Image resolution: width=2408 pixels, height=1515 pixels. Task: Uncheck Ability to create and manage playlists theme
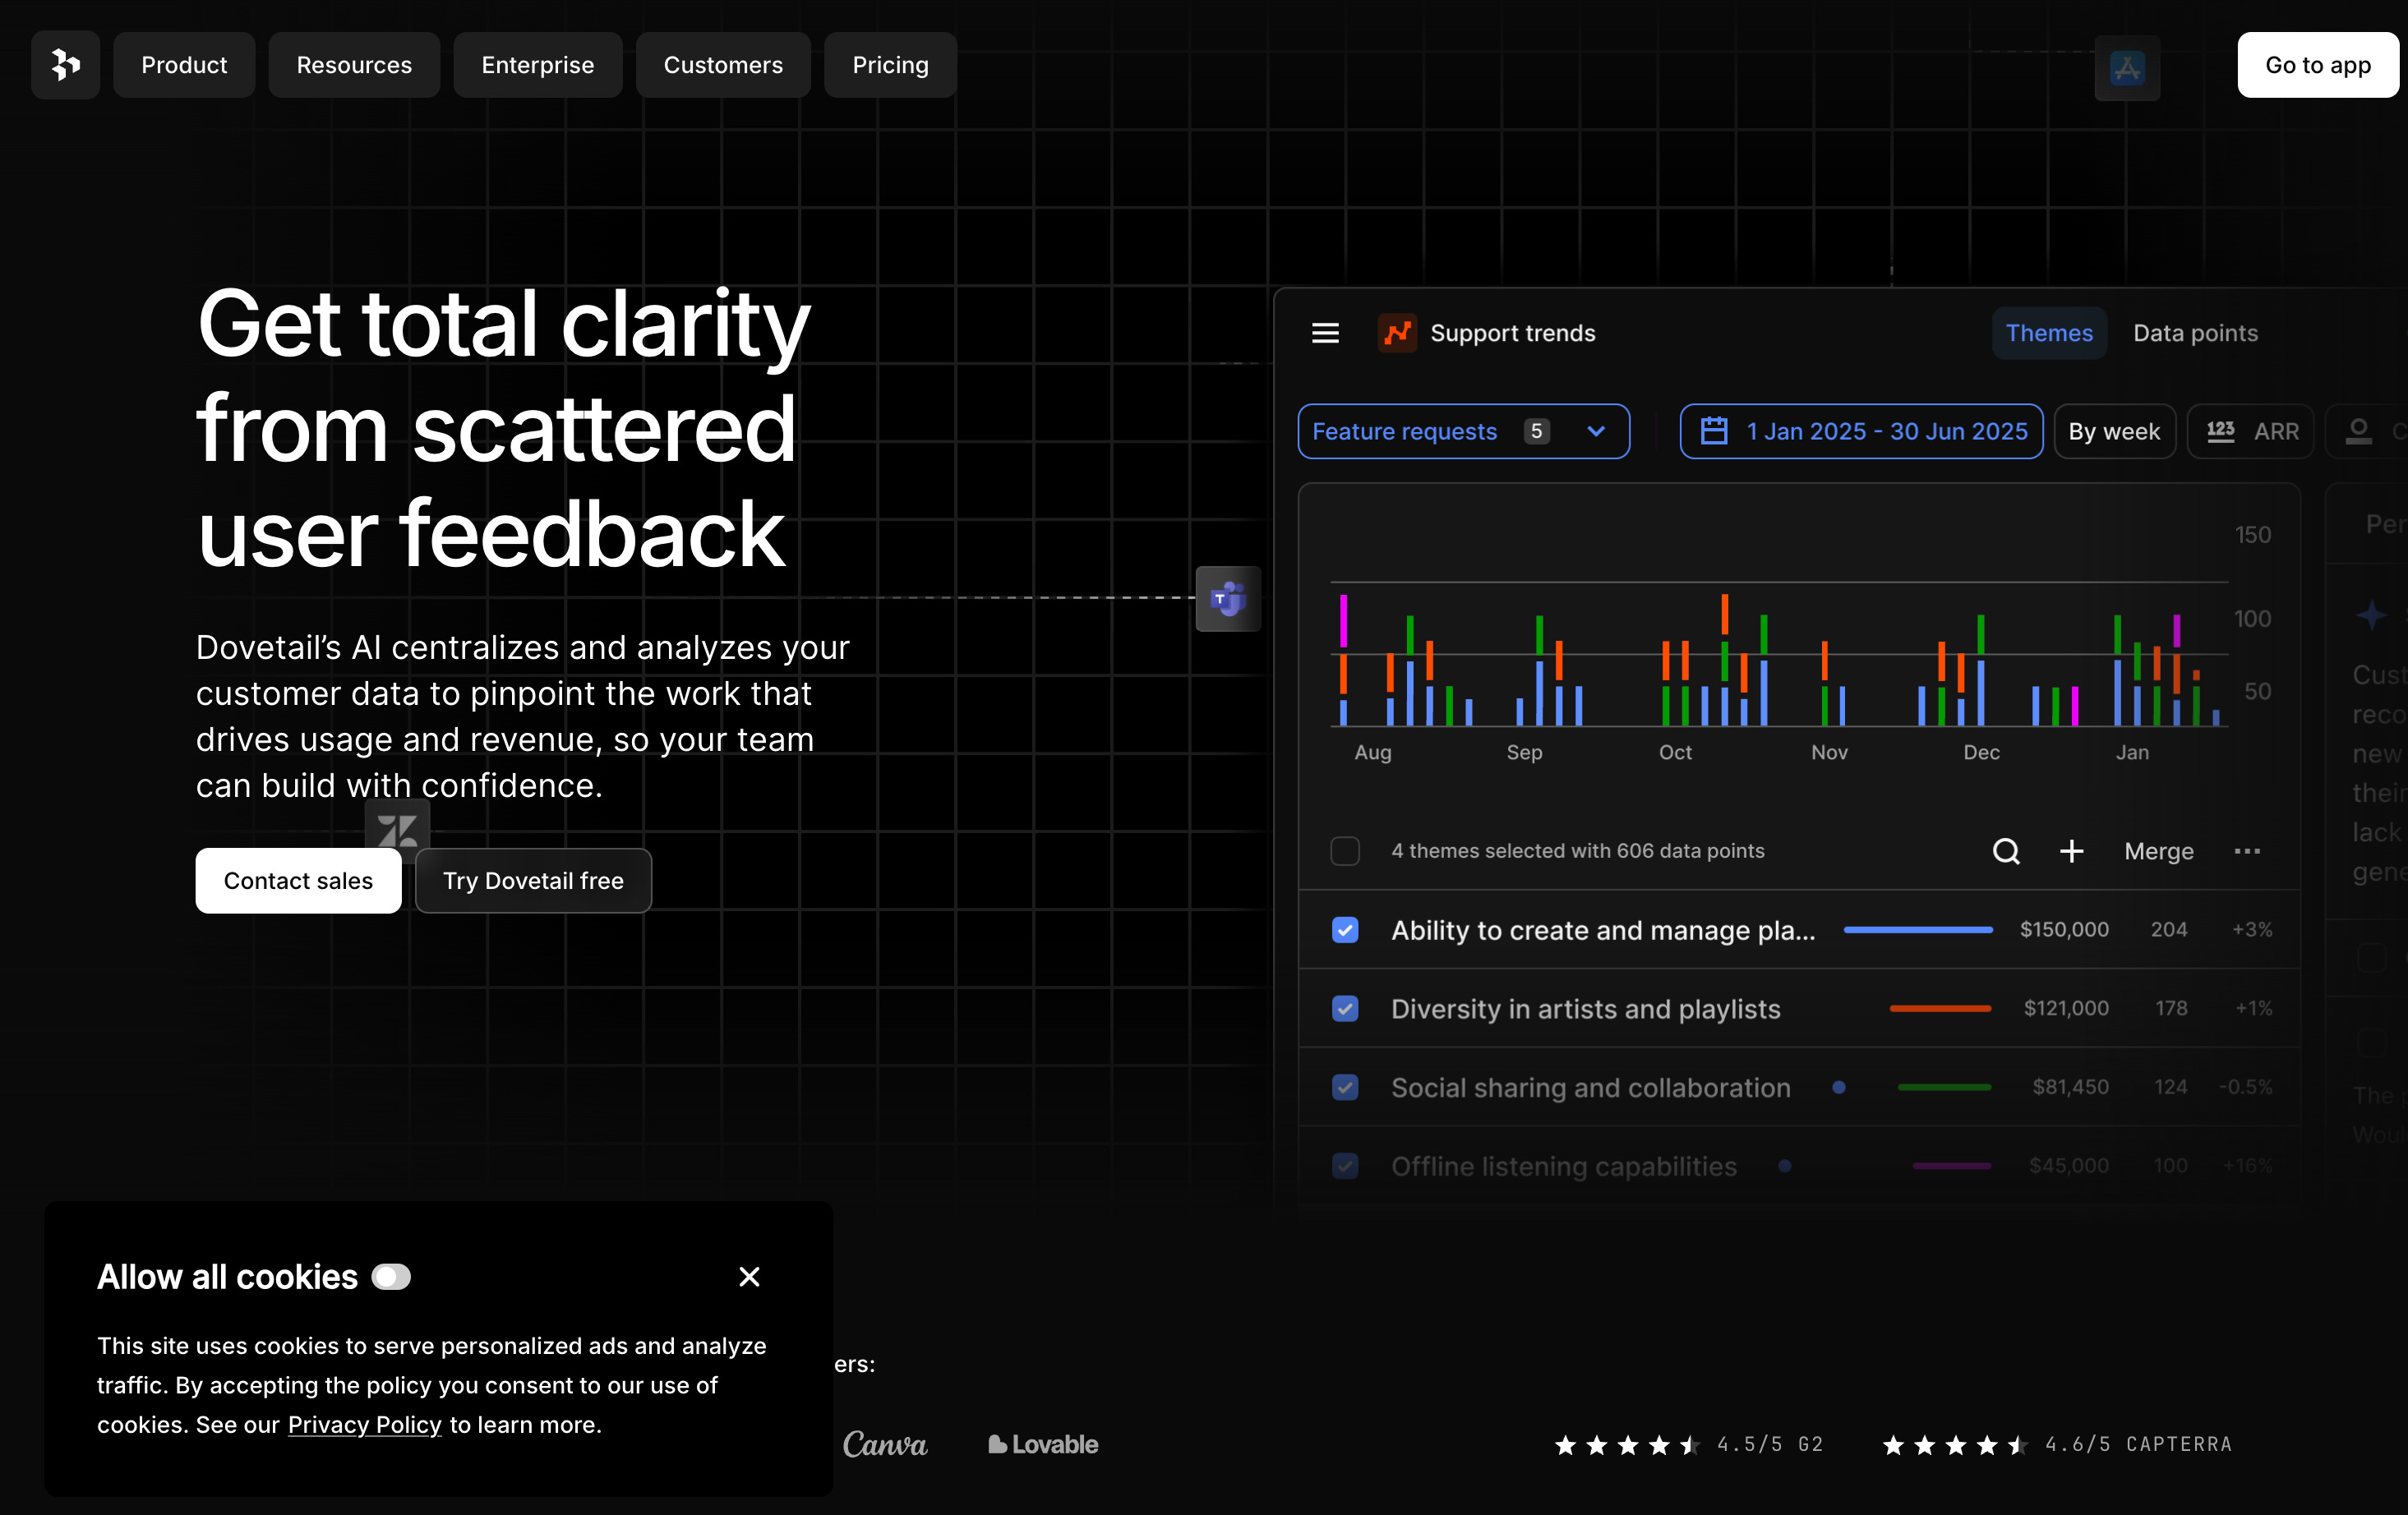click(1345, 930)
